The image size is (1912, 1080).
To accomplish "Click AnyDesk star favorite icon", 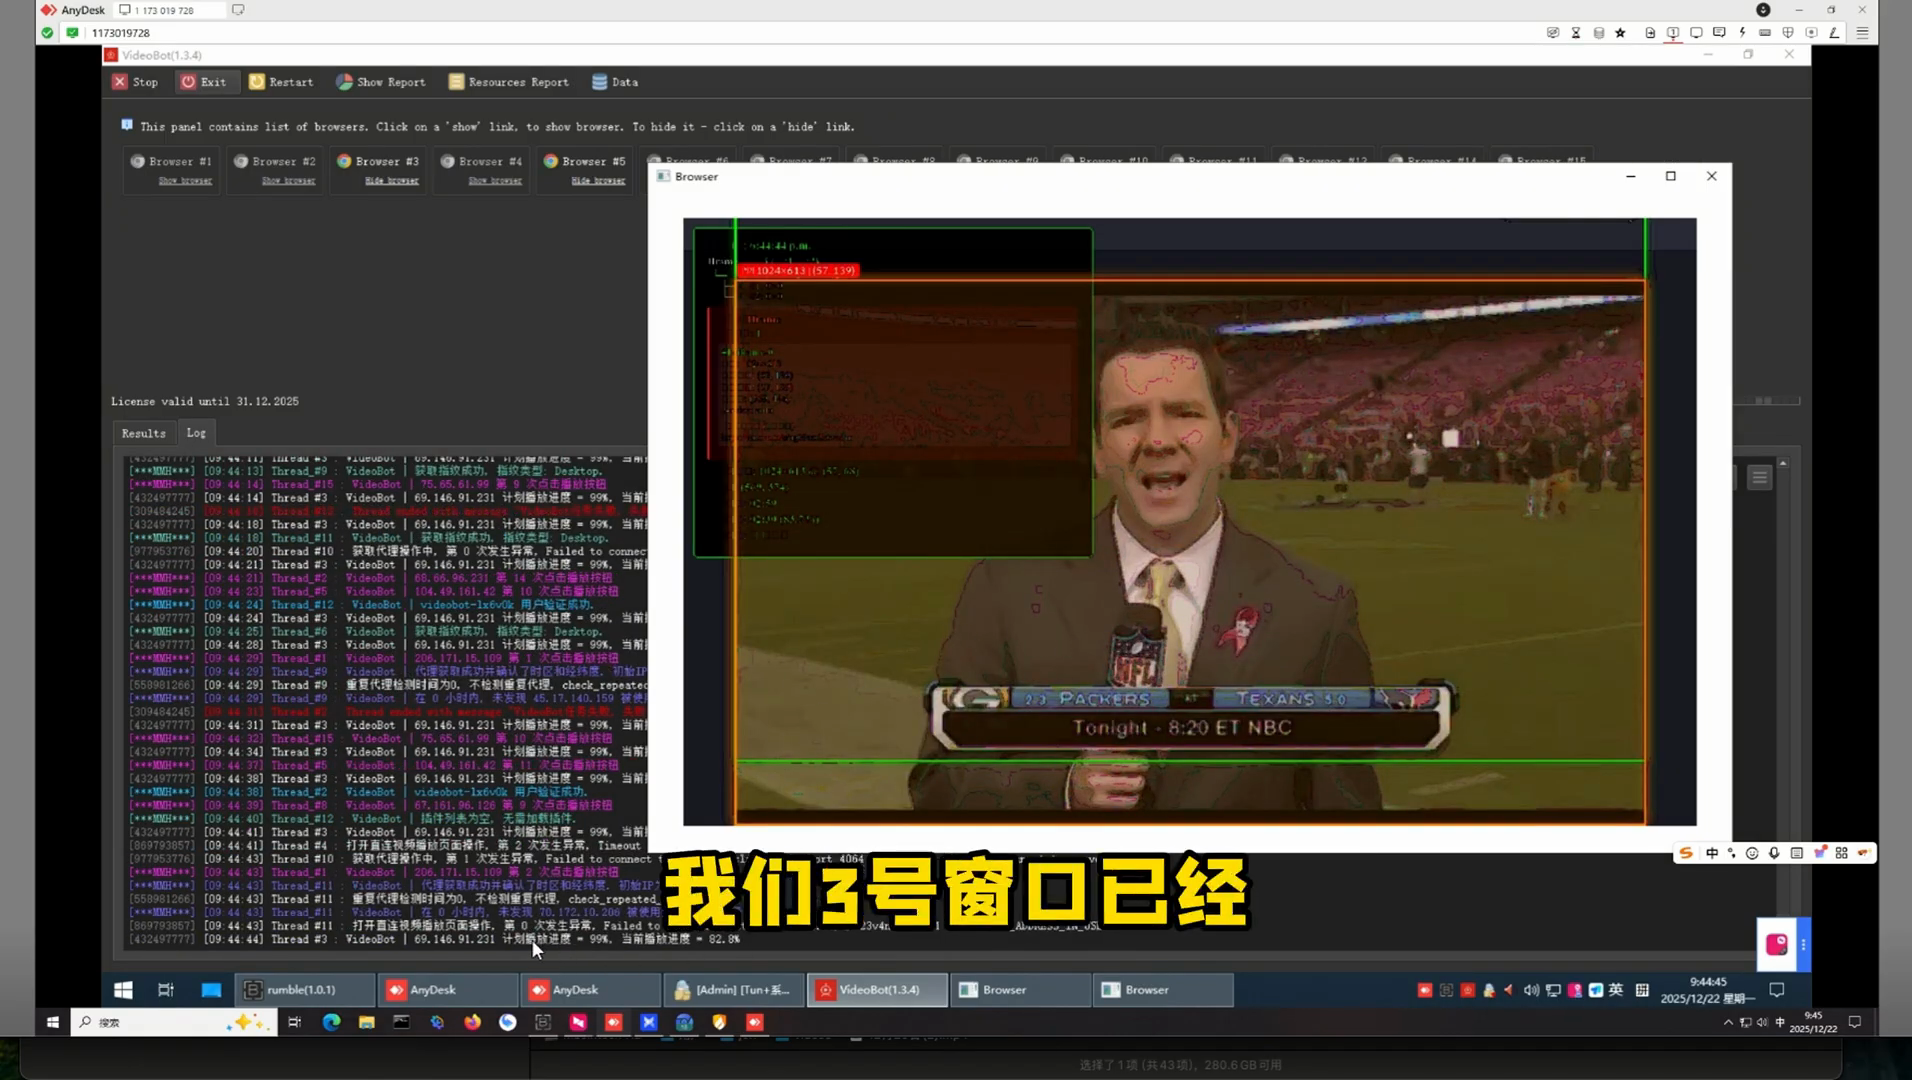I will (x=1620, y=33).
